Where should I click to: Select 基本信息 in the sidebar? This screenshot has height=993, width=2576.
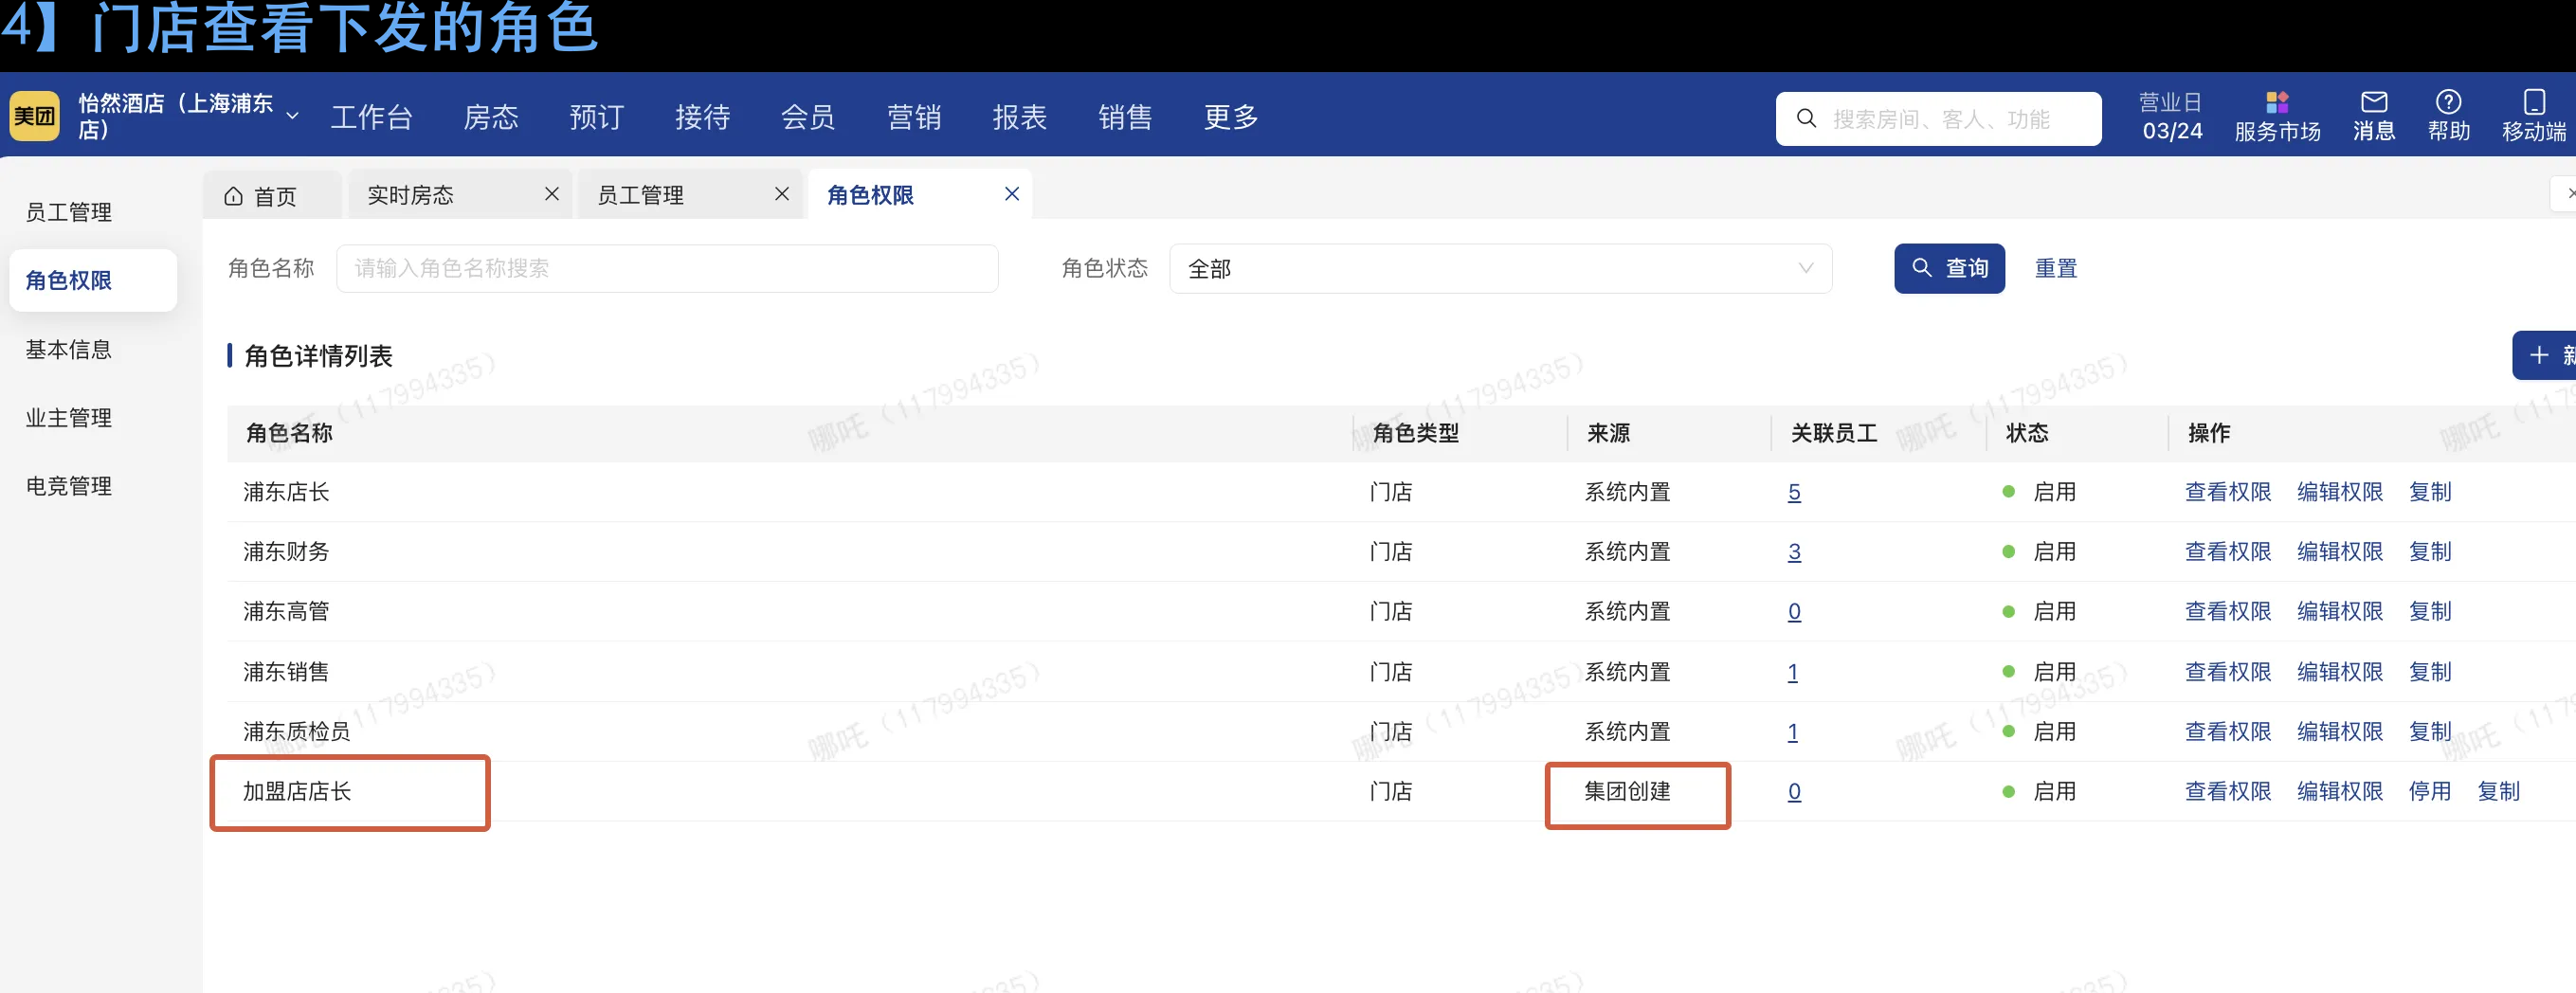[x=69, y=349]
